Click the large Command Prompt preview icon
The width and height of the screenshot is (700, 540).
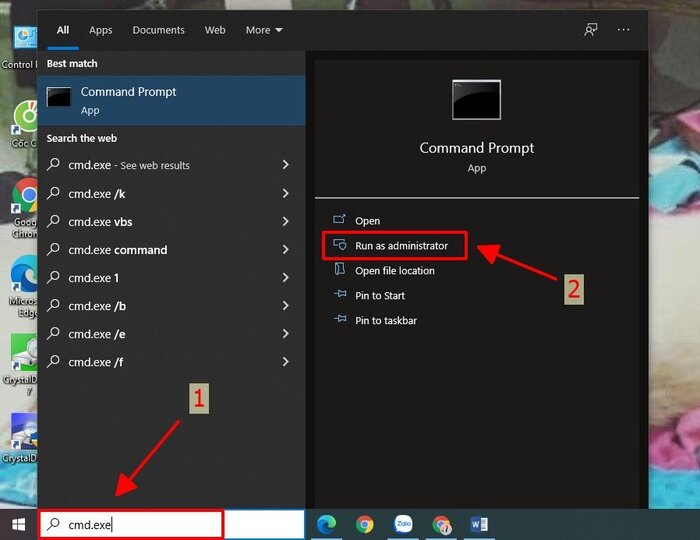point(476,100)
